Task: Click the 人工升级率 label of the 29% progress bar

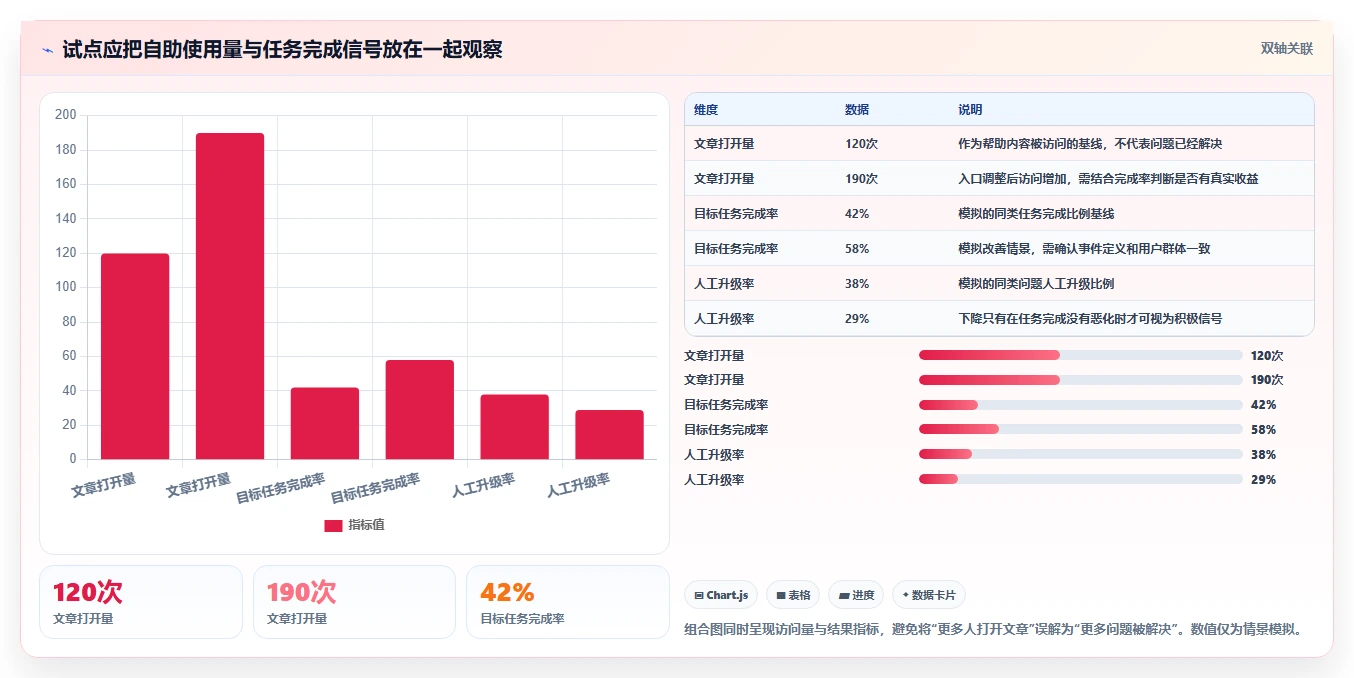Action: coord(714,480)
